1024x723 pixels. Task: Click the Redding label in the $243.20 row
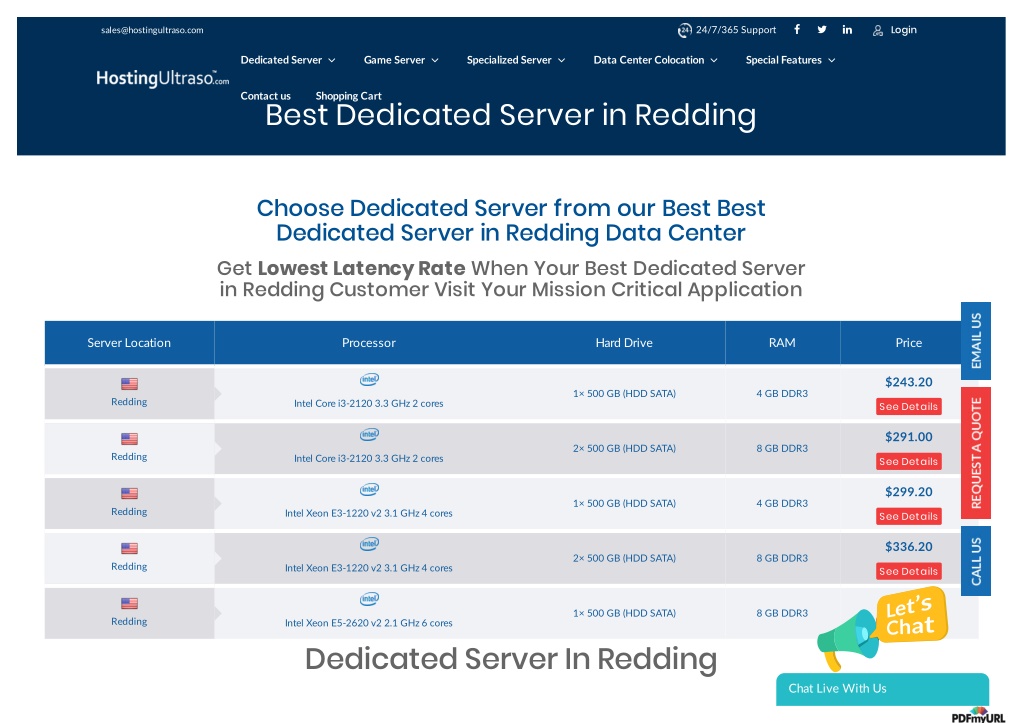pos(129,402)
